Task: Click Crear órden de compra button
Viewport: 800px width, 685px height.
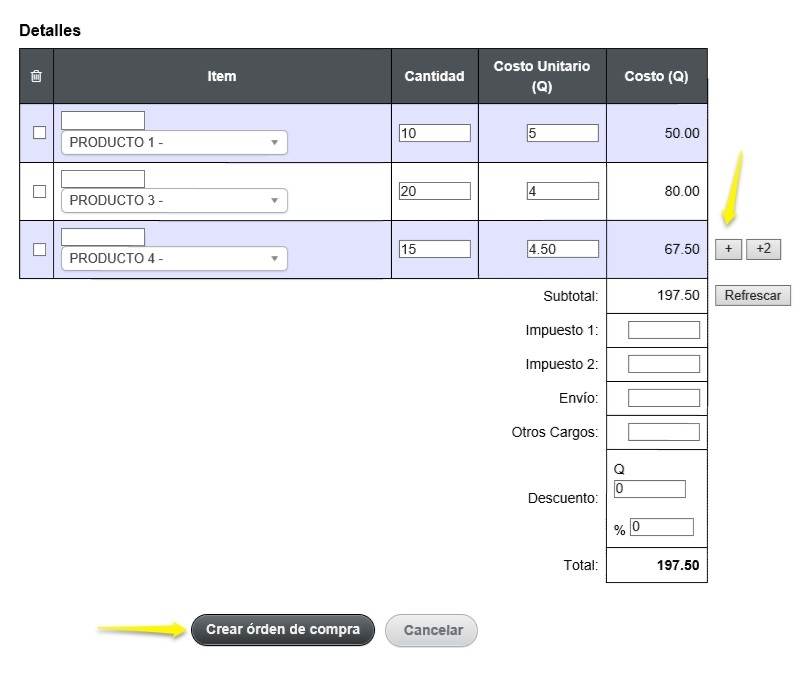Action: tap(283, 630)
